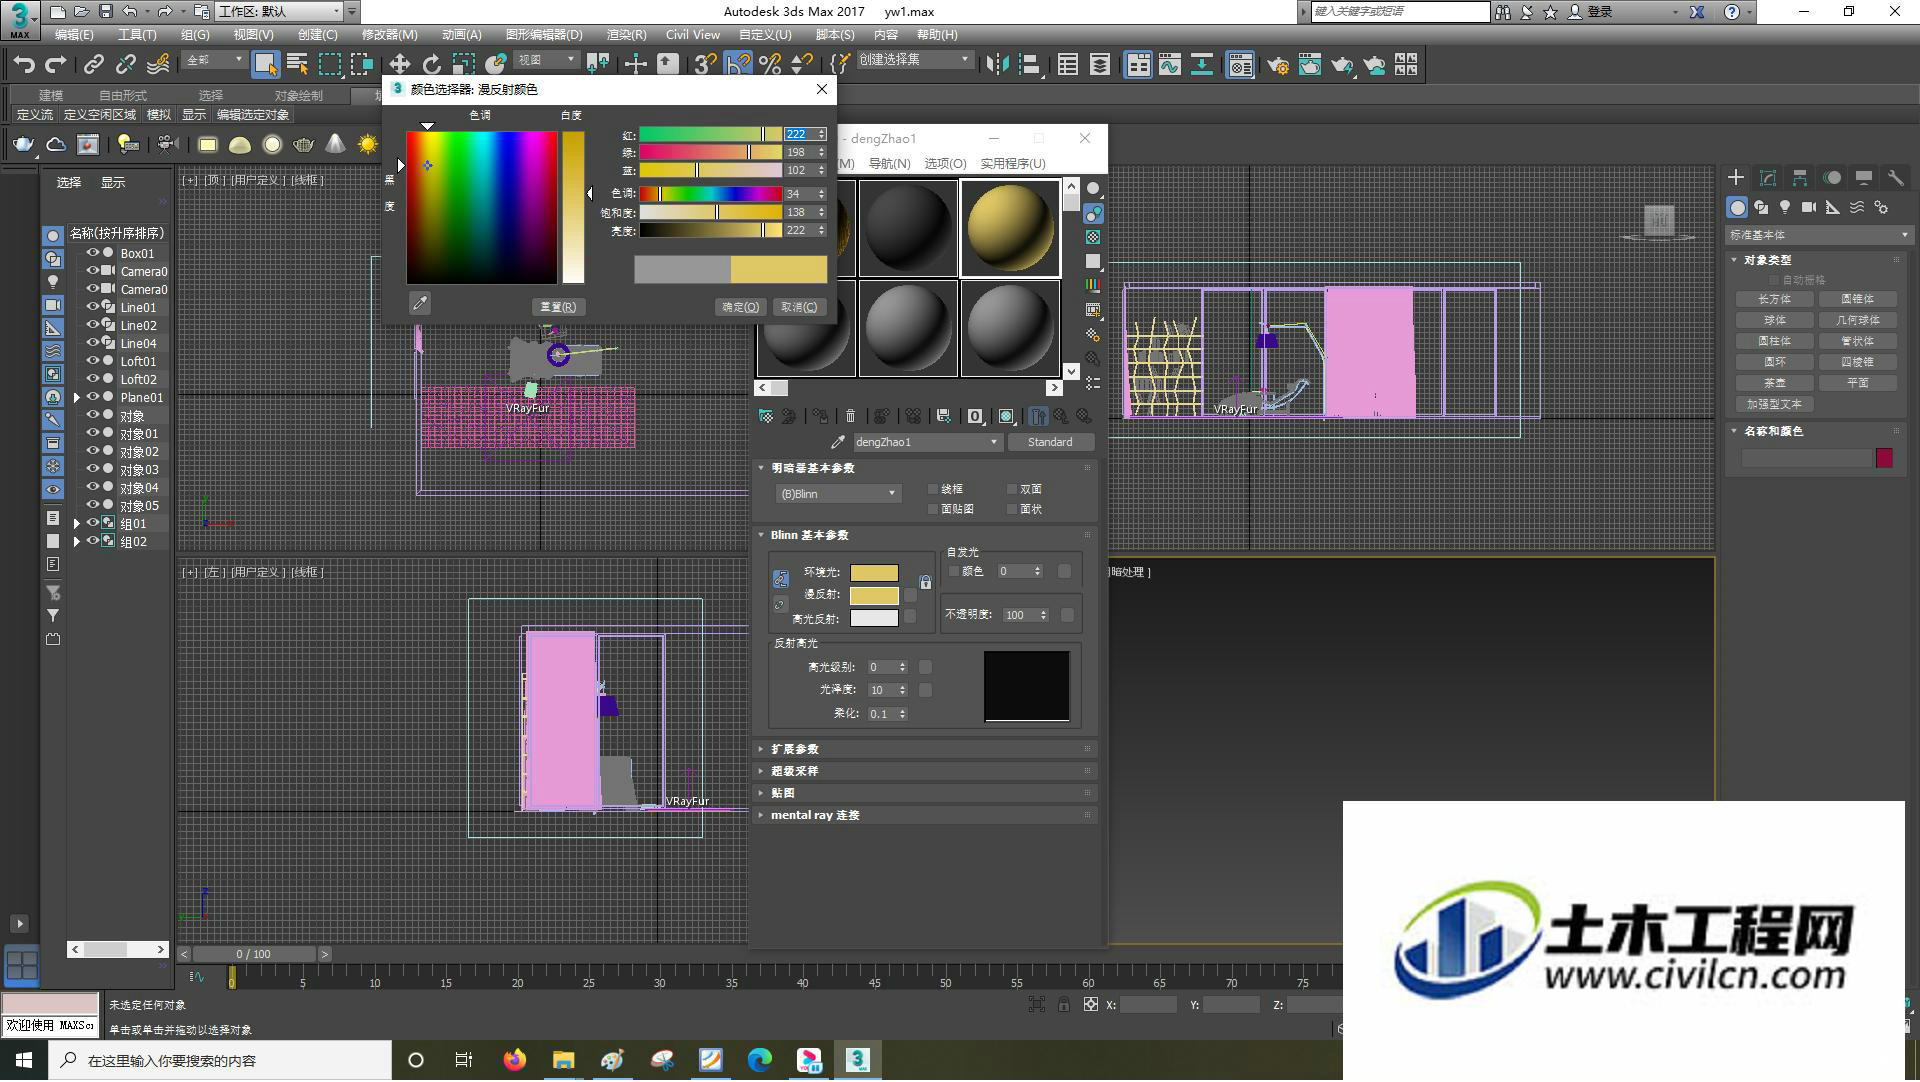Open the 标准基本体 category dropdown
This screenshot has width=1920, height=1082.
coord(1818,235)
